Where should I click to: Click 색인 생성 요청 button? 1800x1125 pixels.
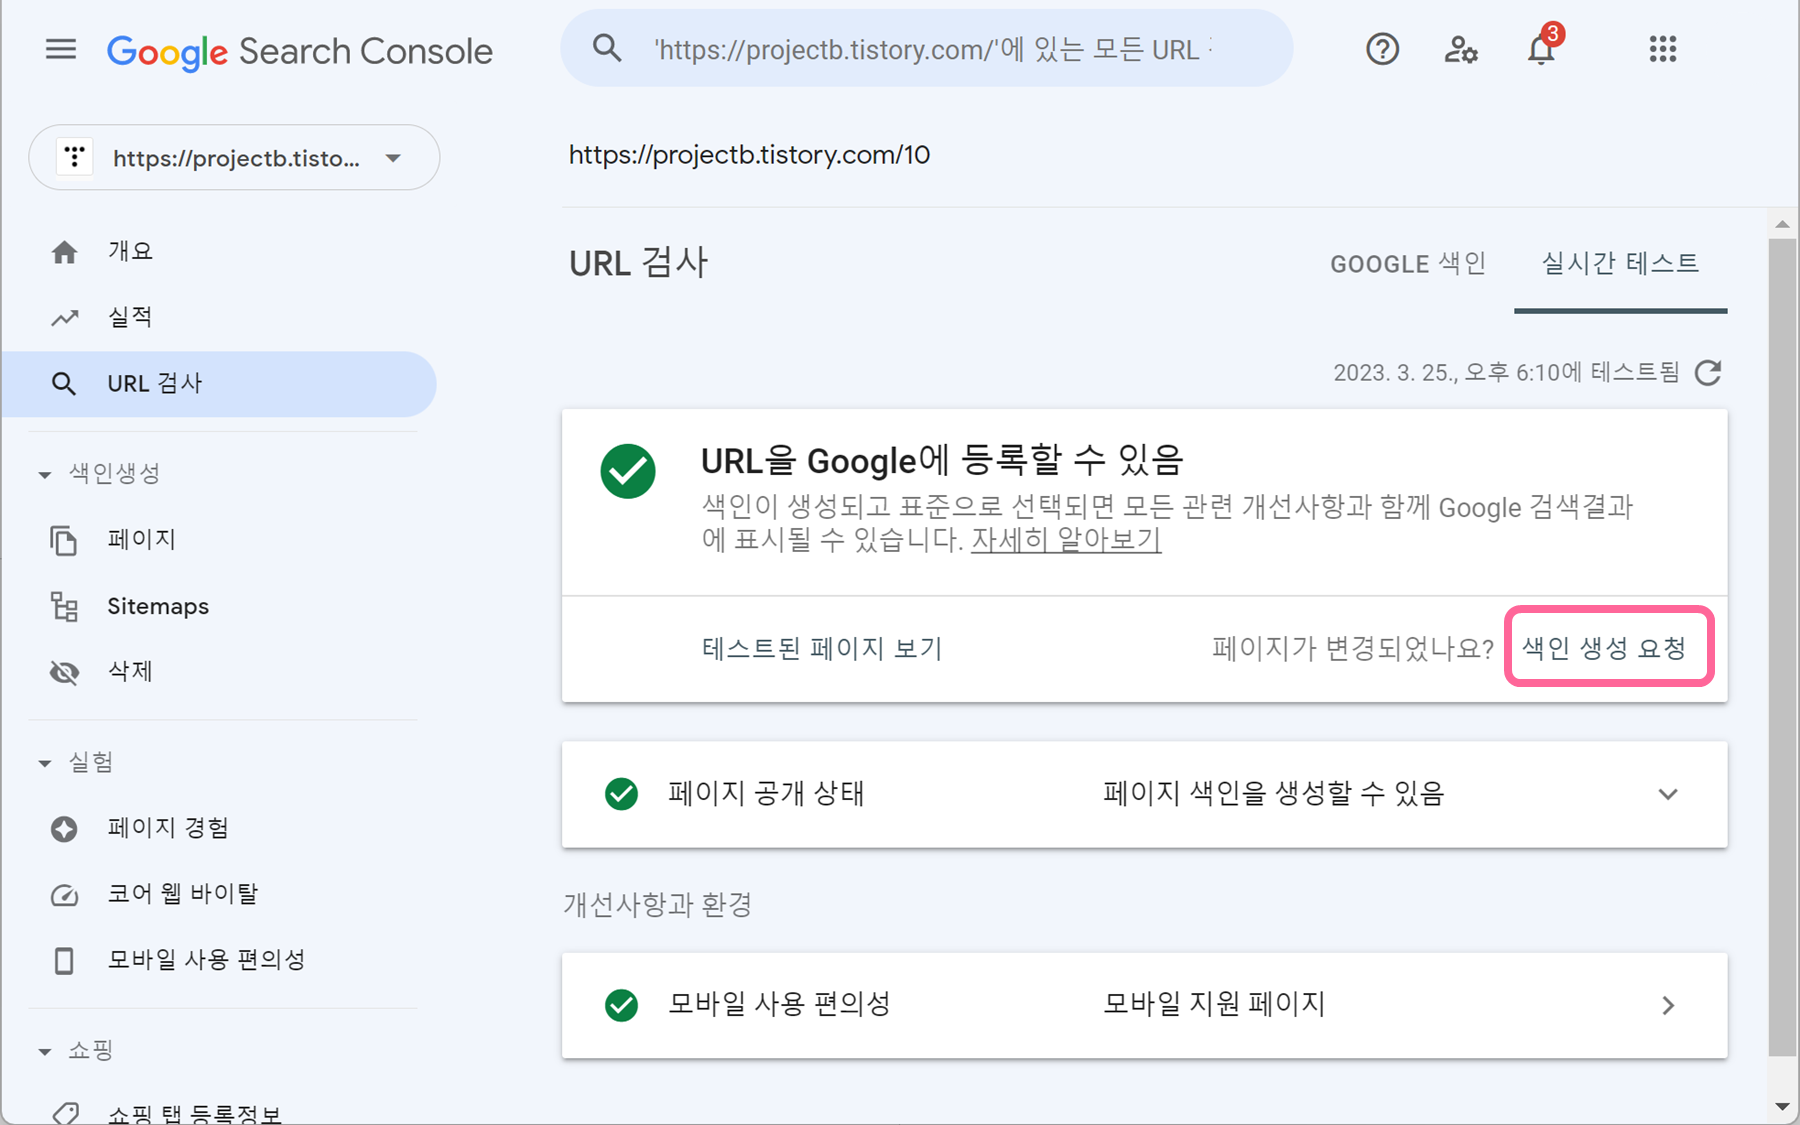click(x=1605, y=648)
